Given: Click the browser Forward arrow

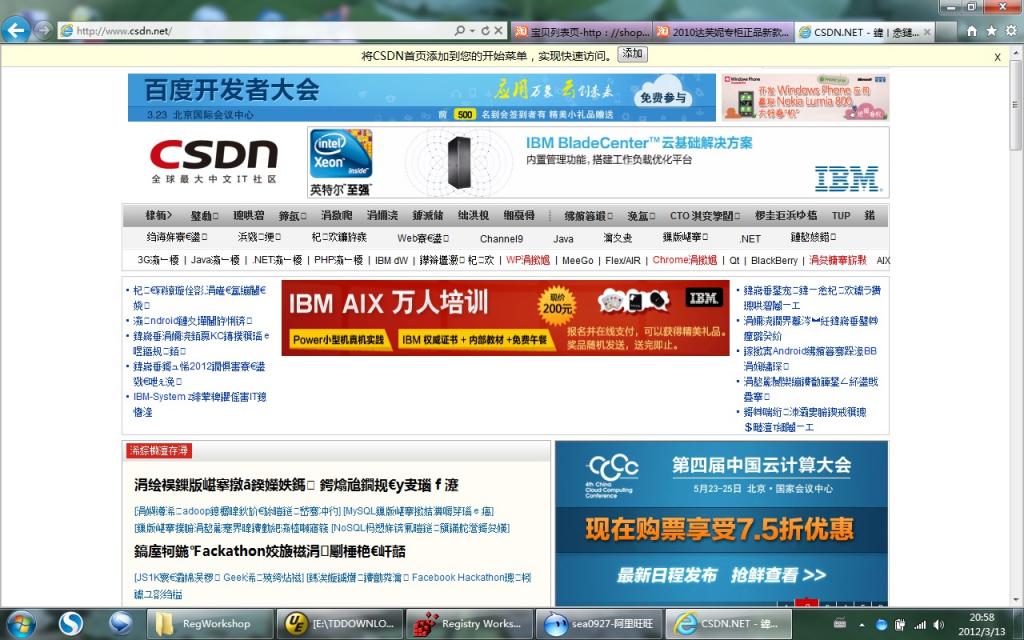Looking at the screenshot, I should (x=43, y=30).
